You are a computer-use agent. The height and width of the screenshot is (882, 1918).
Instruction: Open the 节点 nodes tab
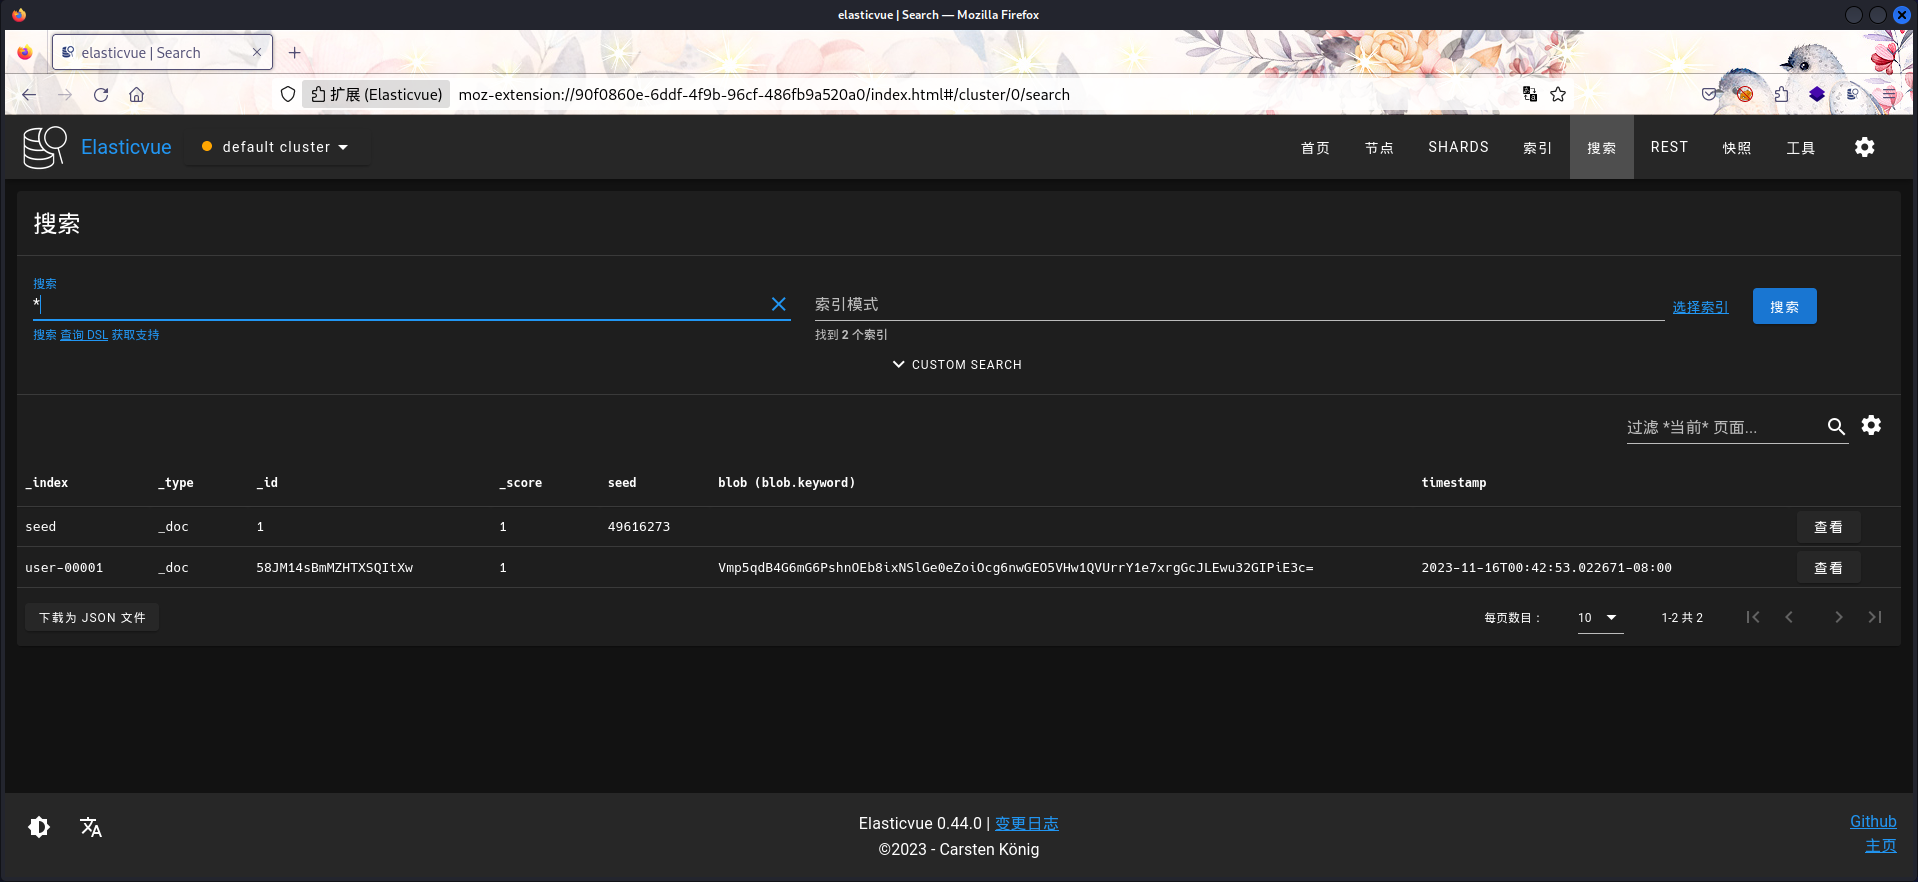point(1379,147)
